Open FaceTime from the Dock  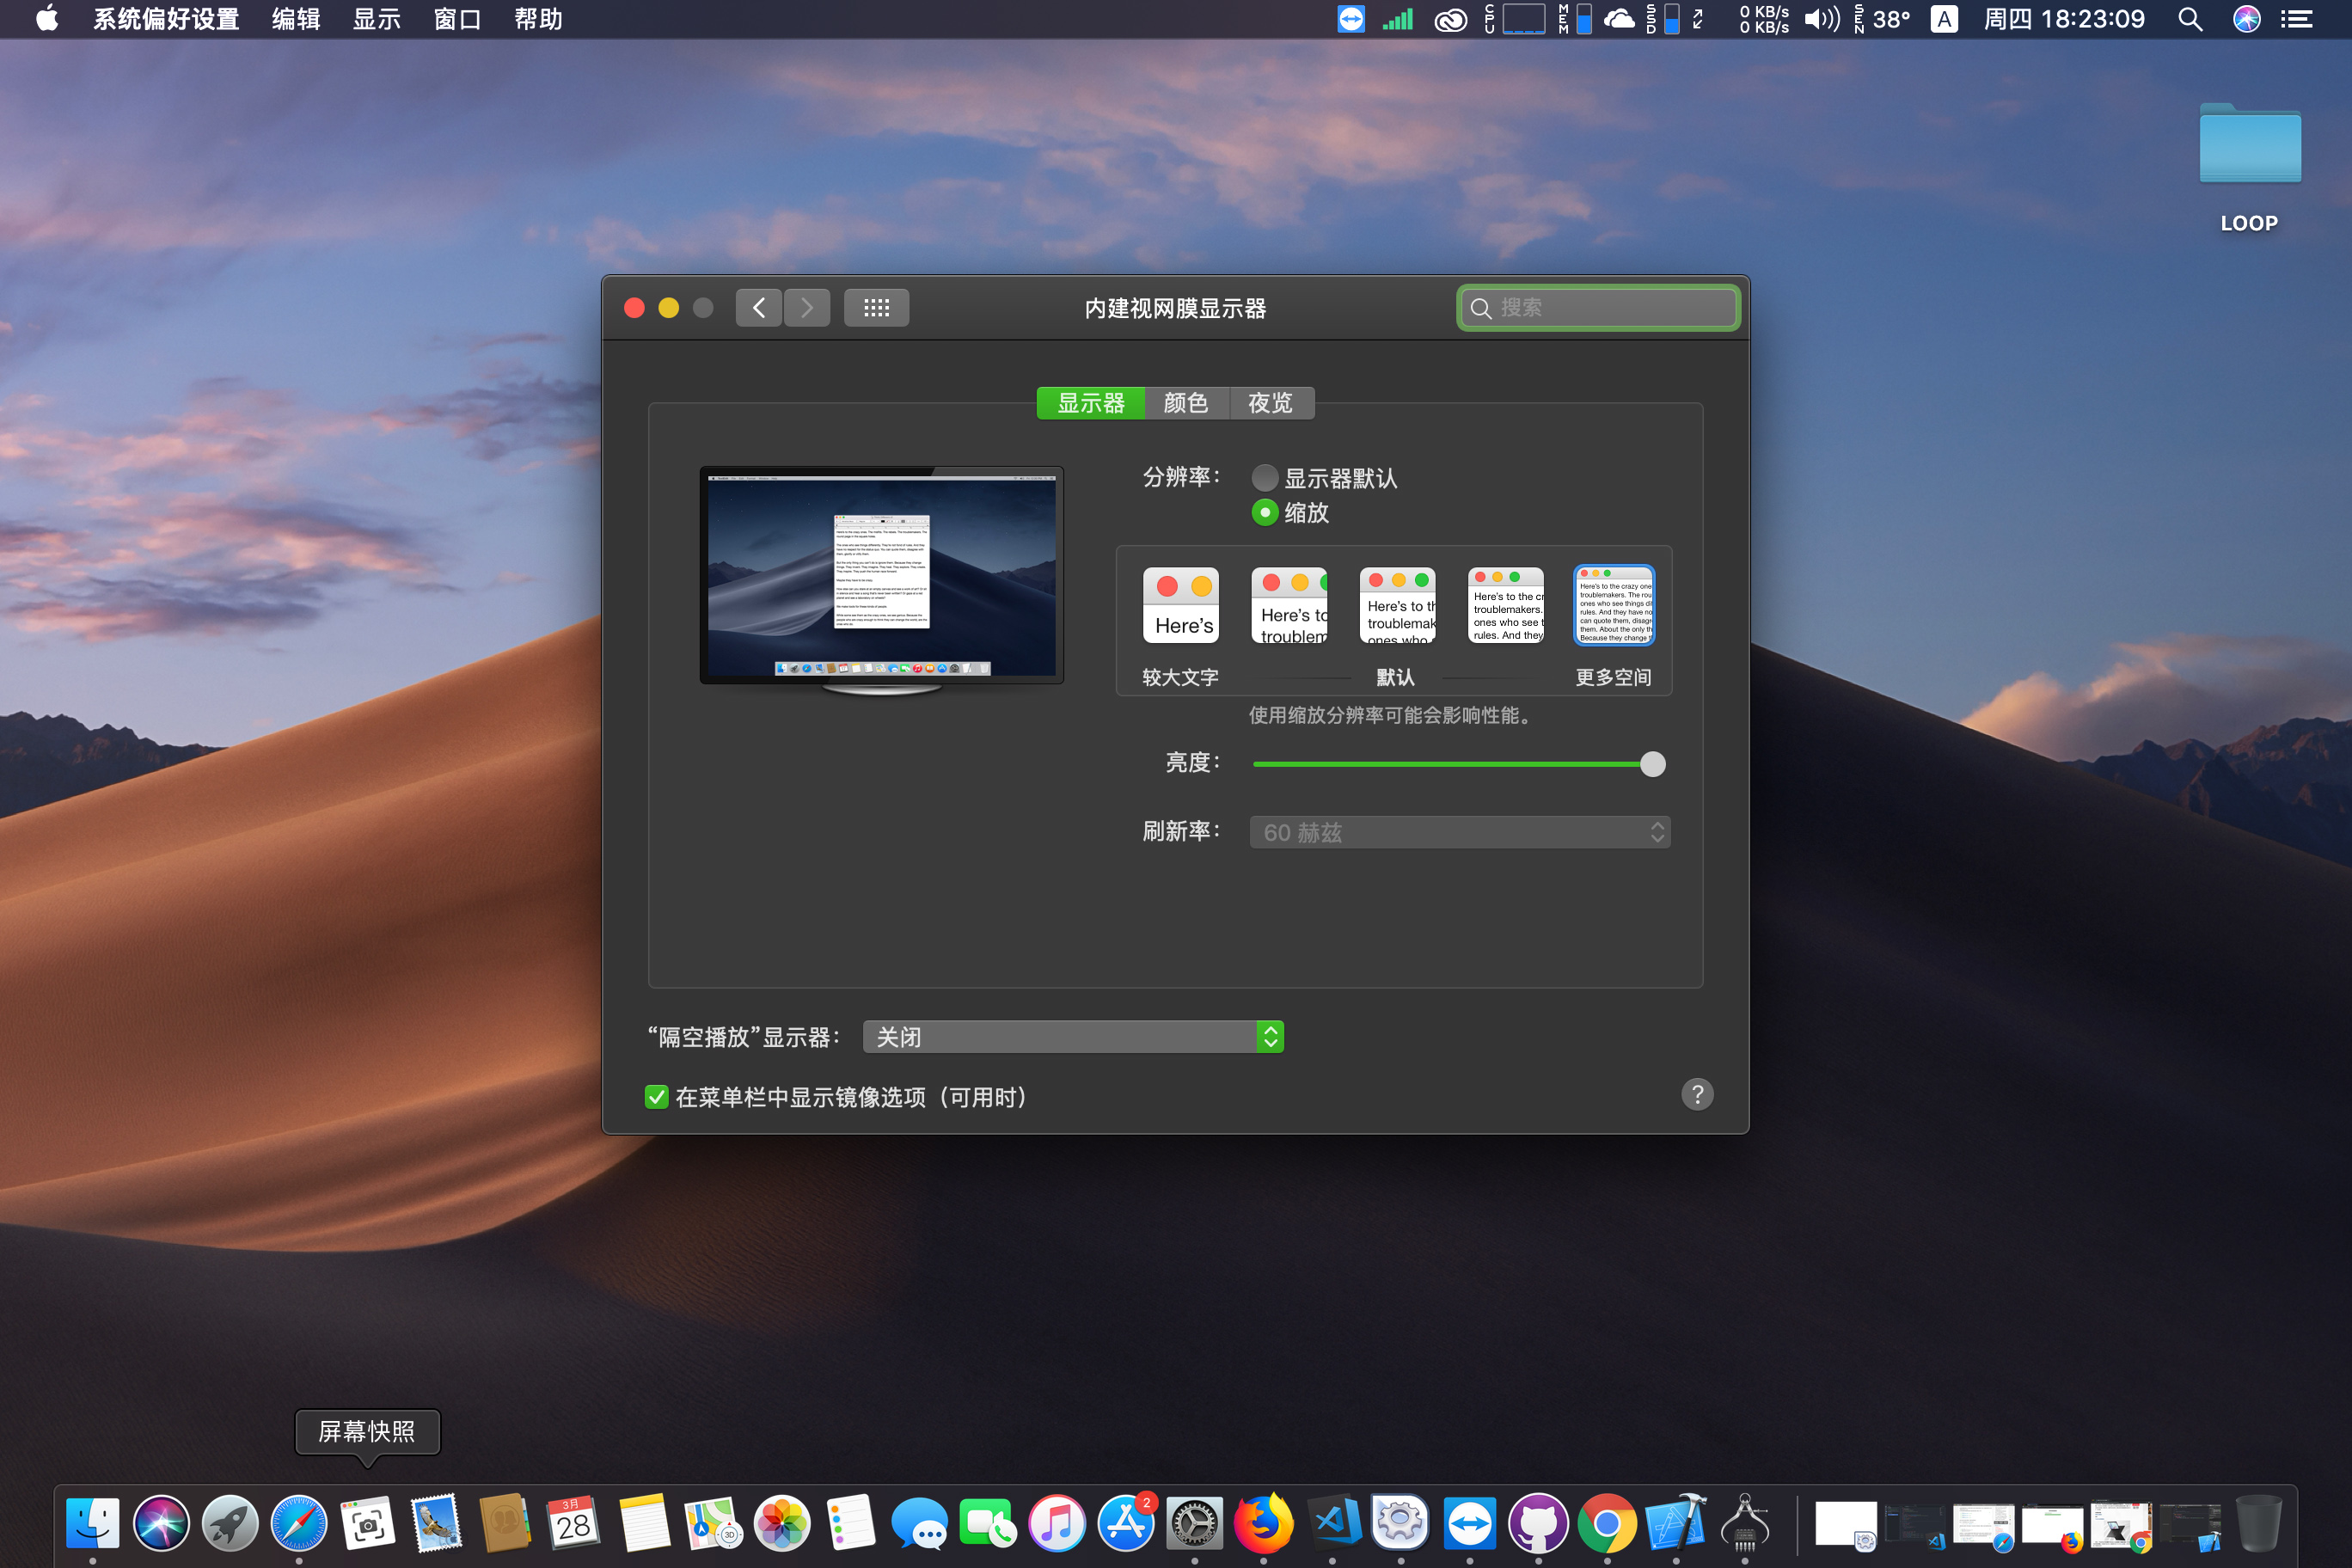click(988, 1524)
